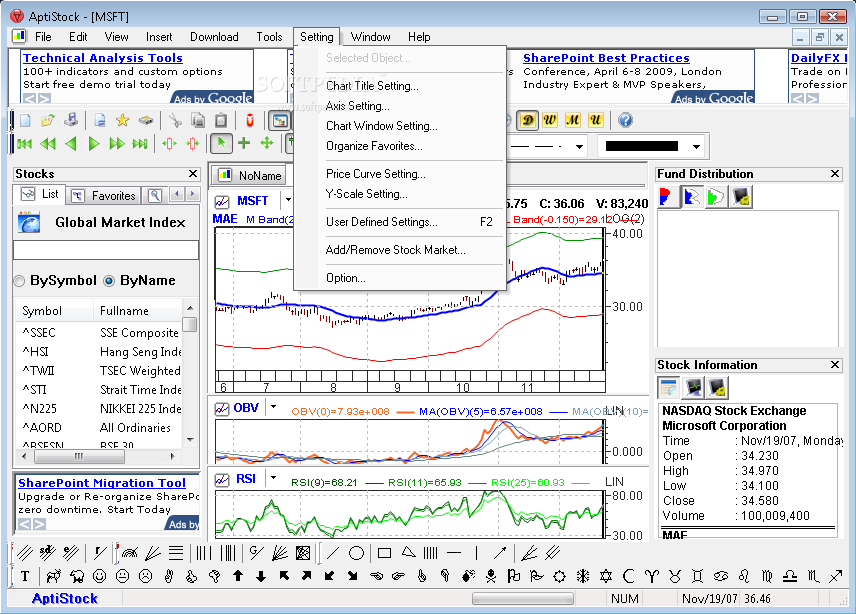Jump to last record with green arrow
Screen dimensions: 856x614
(140, 144)
